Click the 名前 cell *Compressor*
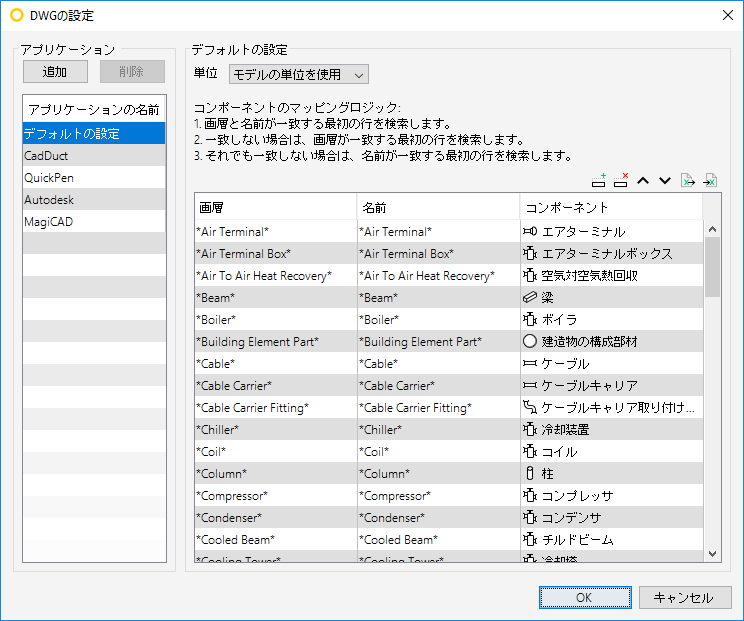This screenshot has height=621, width=744. [438, 496]
